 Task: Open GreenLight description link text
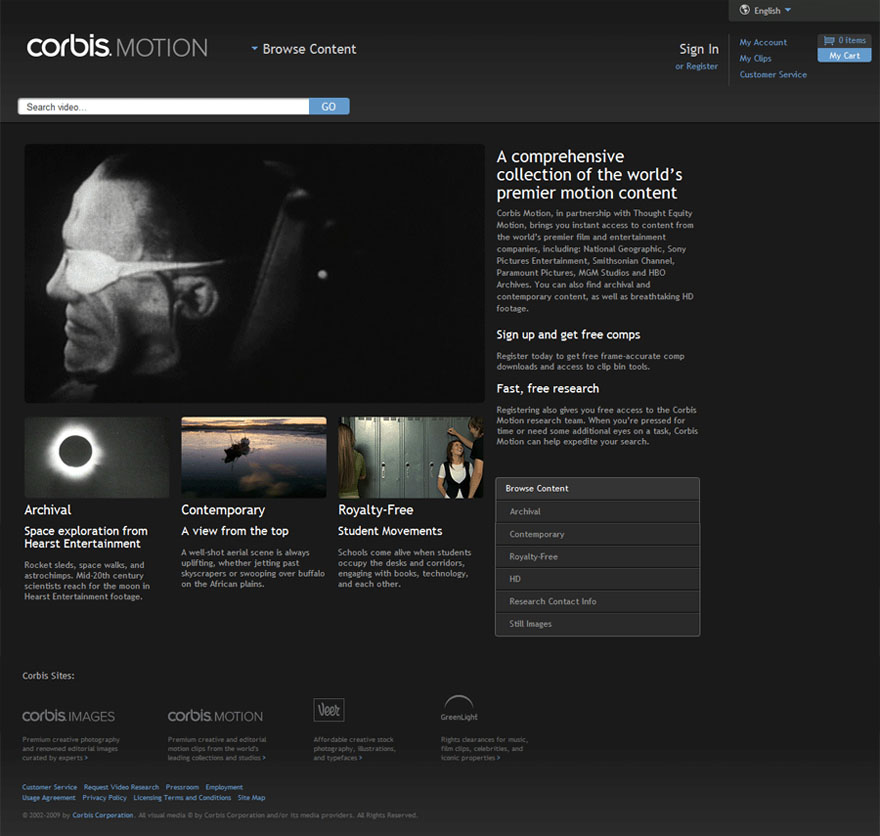(484, 748)
